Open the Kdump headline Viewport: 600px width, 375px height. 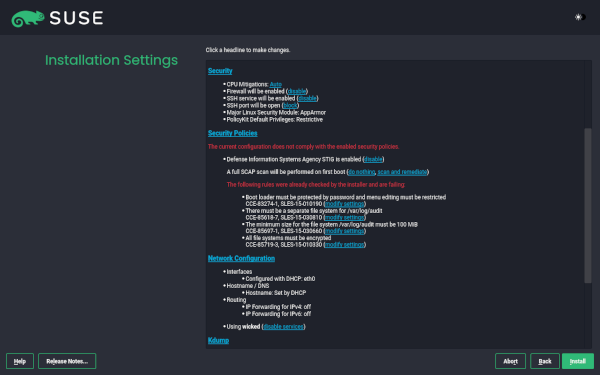click(x=218, y=340)
